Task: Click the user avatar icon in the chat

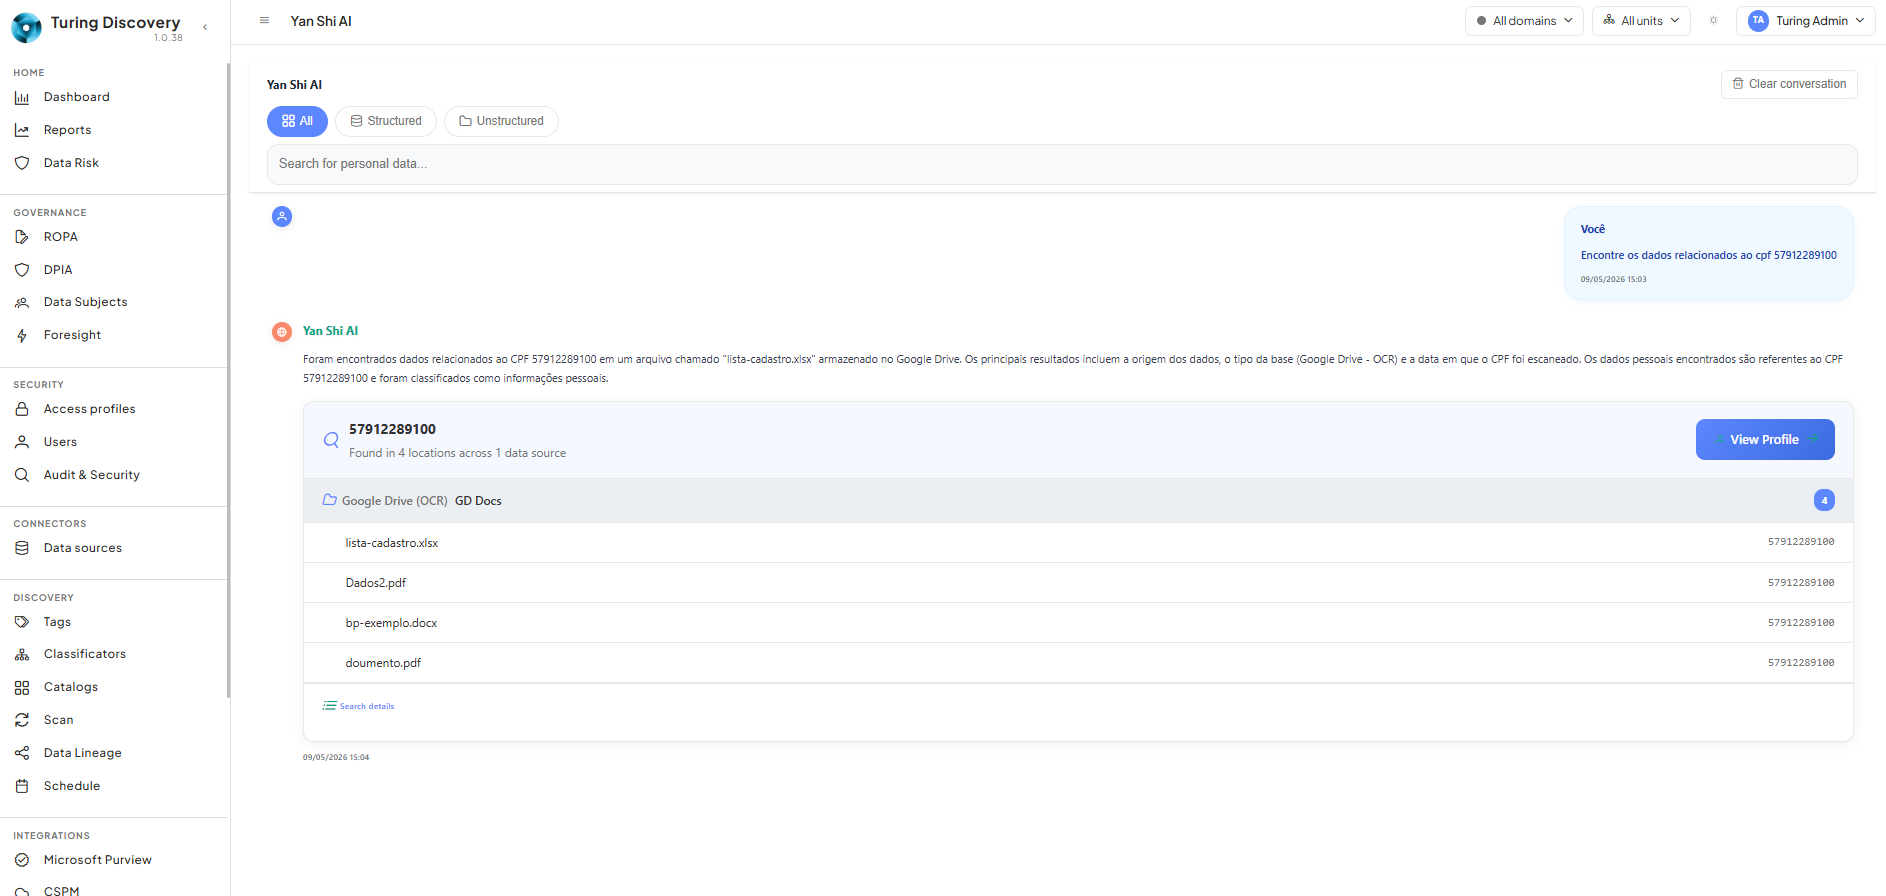Action: tap(282, 216)
